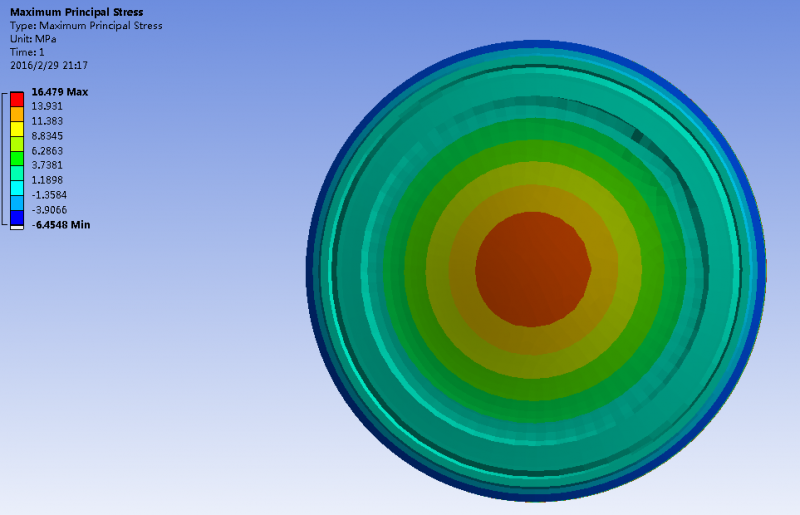
Task: Click the 'Time: 1' label
Action: 27,52
